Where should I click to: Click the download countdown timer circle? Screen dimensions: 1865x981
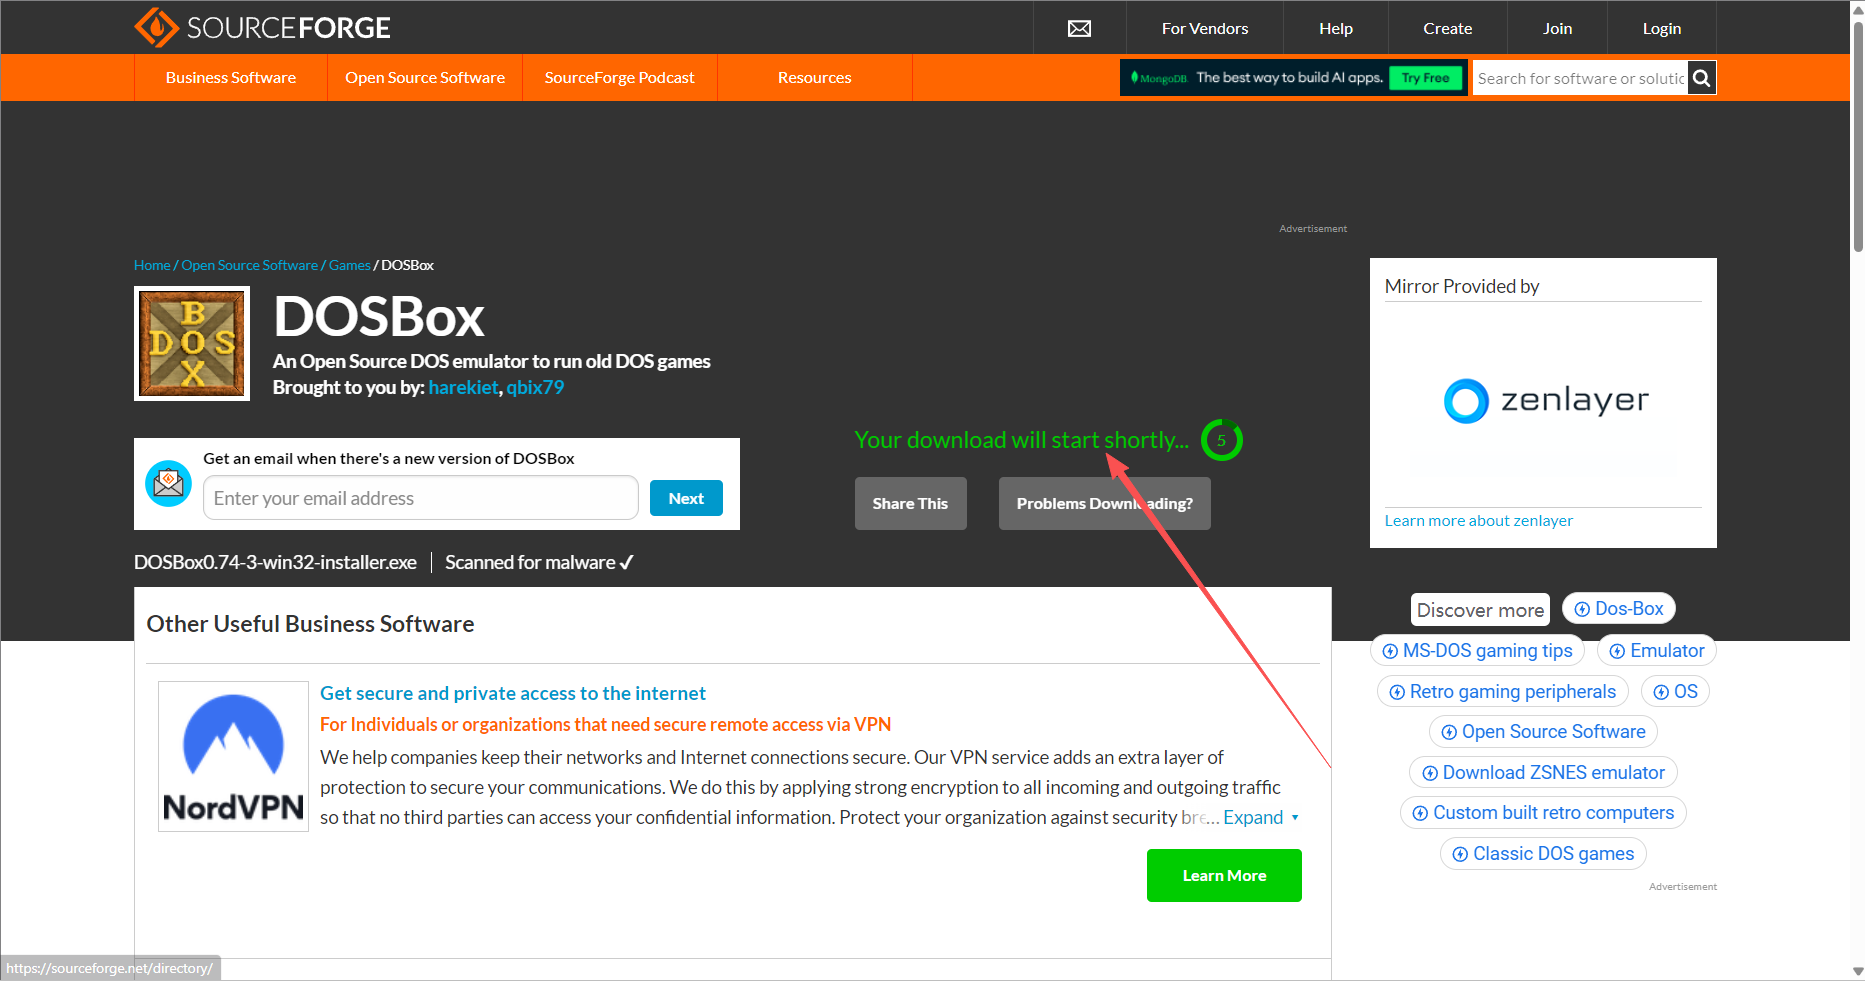(x=1221, y=440)
